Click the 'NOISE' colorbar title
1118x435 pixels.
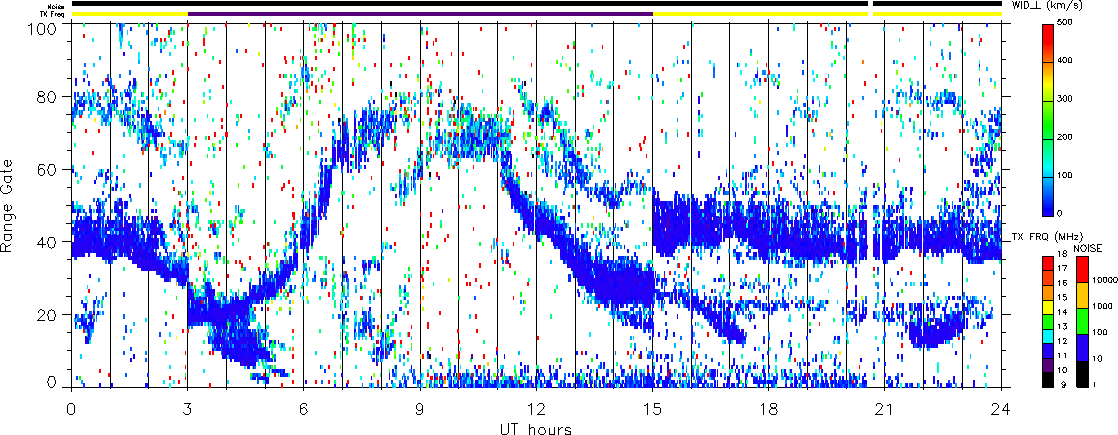[x=1088, y=248]
